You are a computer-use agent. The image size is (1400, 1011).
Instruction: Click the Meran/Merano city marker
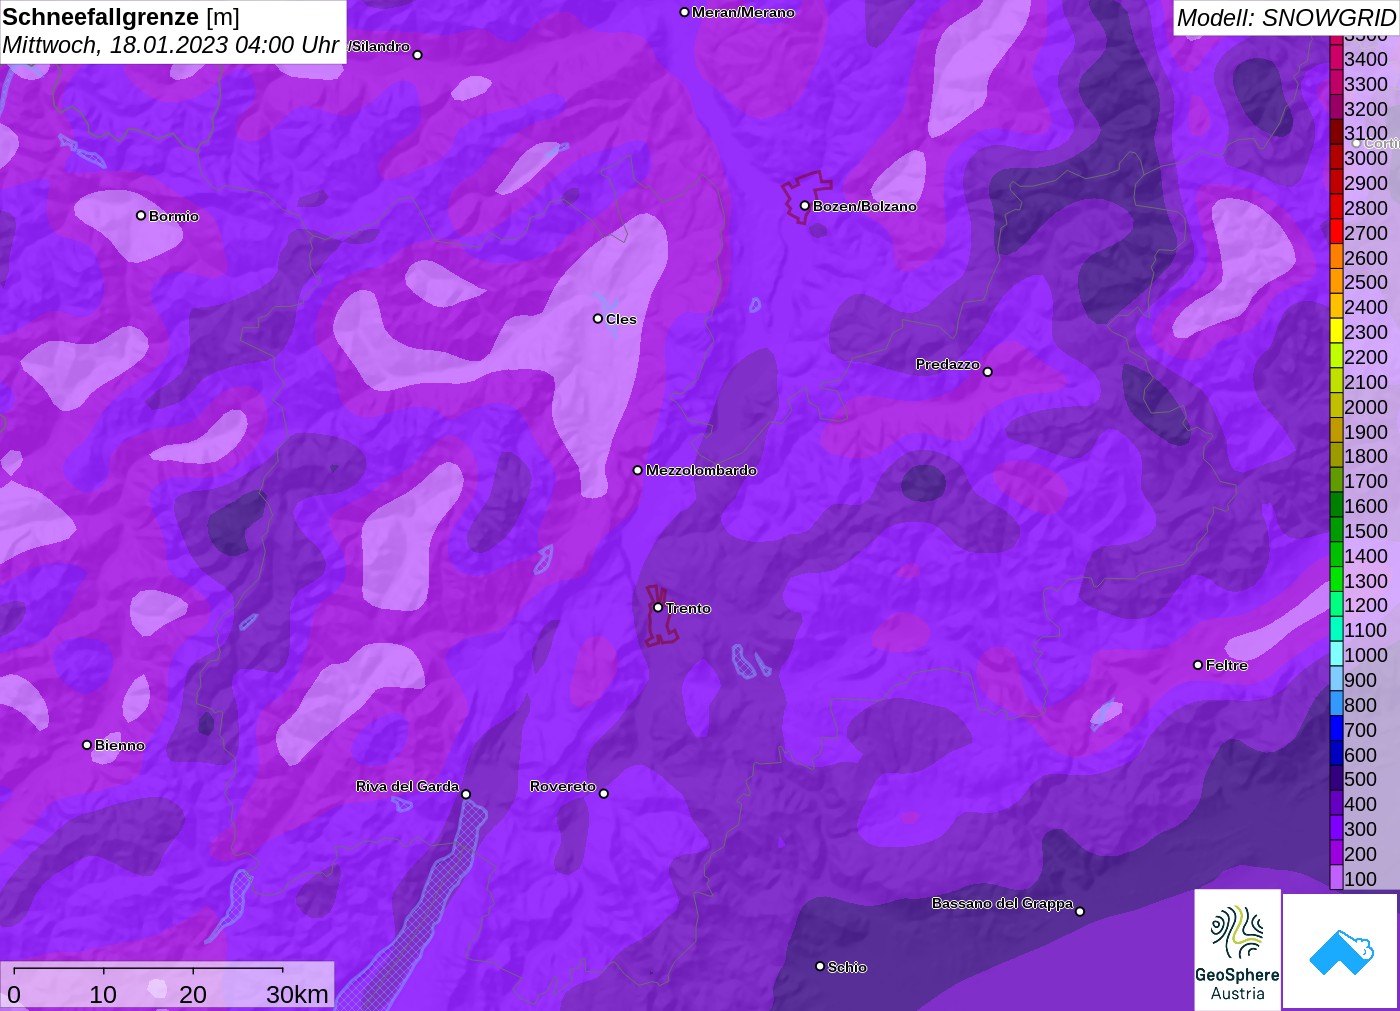pyautogui.click(x=684, y=12)
